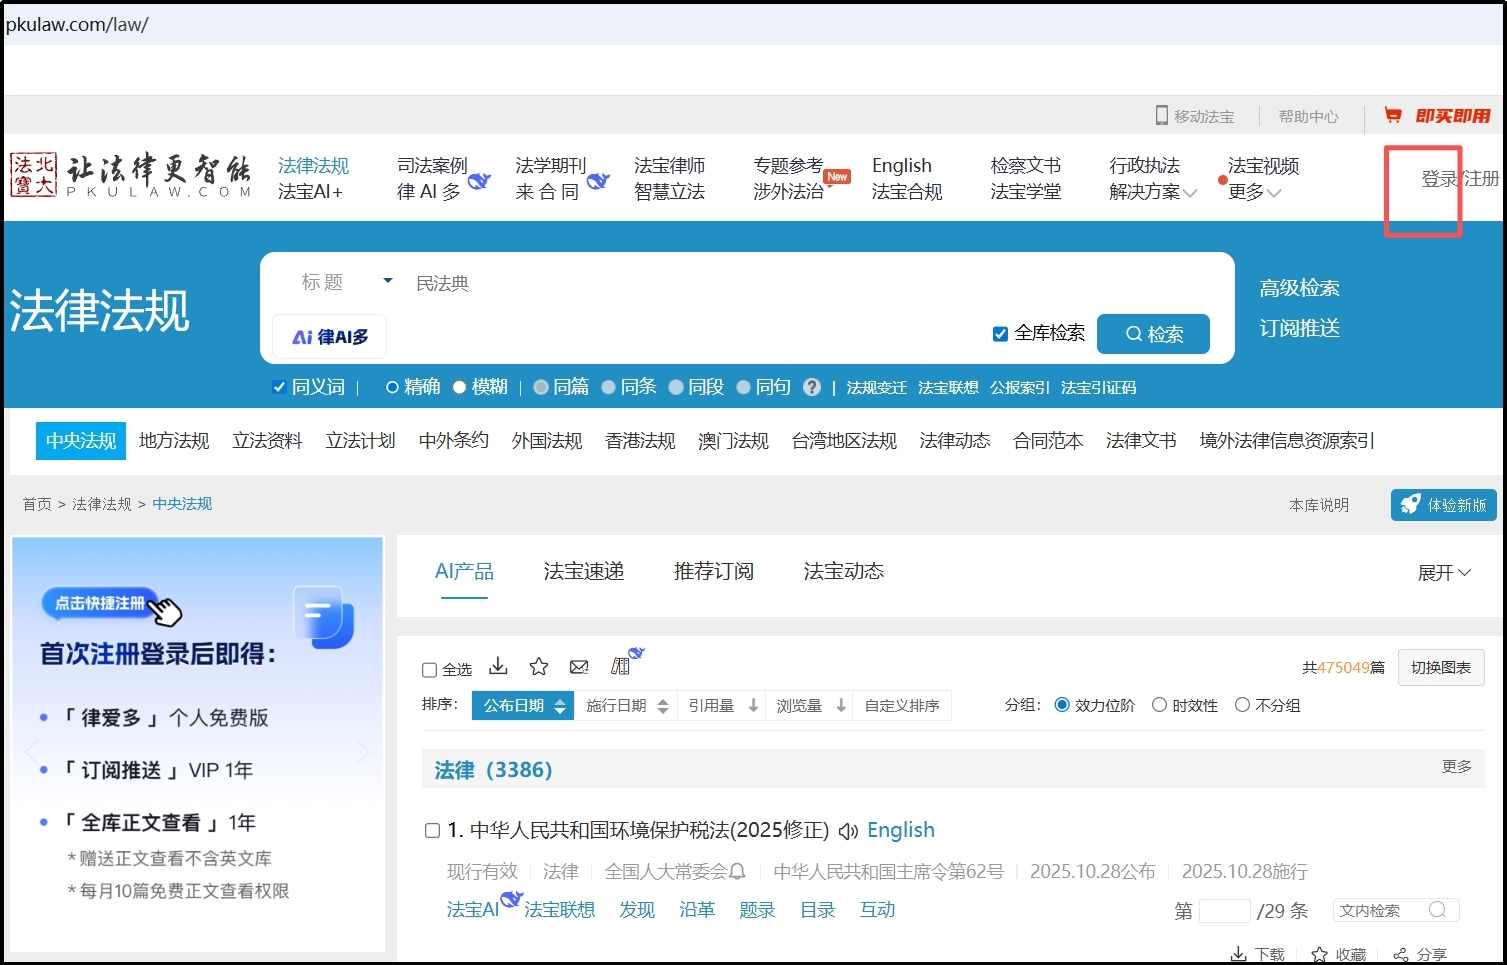The image size is (1507, 965).
Task: Enable 全库检索 full database search
Action: click(x=1000, y=334)
